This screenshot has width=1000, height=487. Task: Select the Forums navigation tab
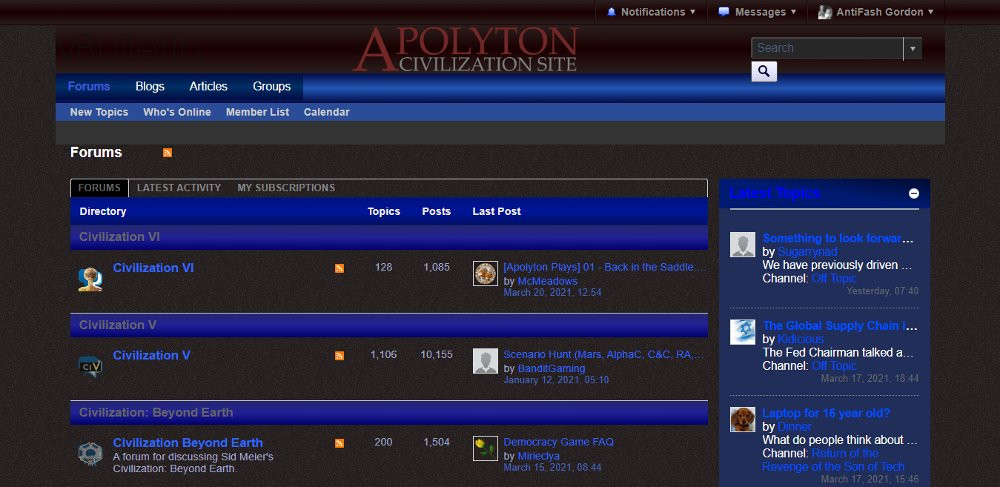tap(89, 87)
